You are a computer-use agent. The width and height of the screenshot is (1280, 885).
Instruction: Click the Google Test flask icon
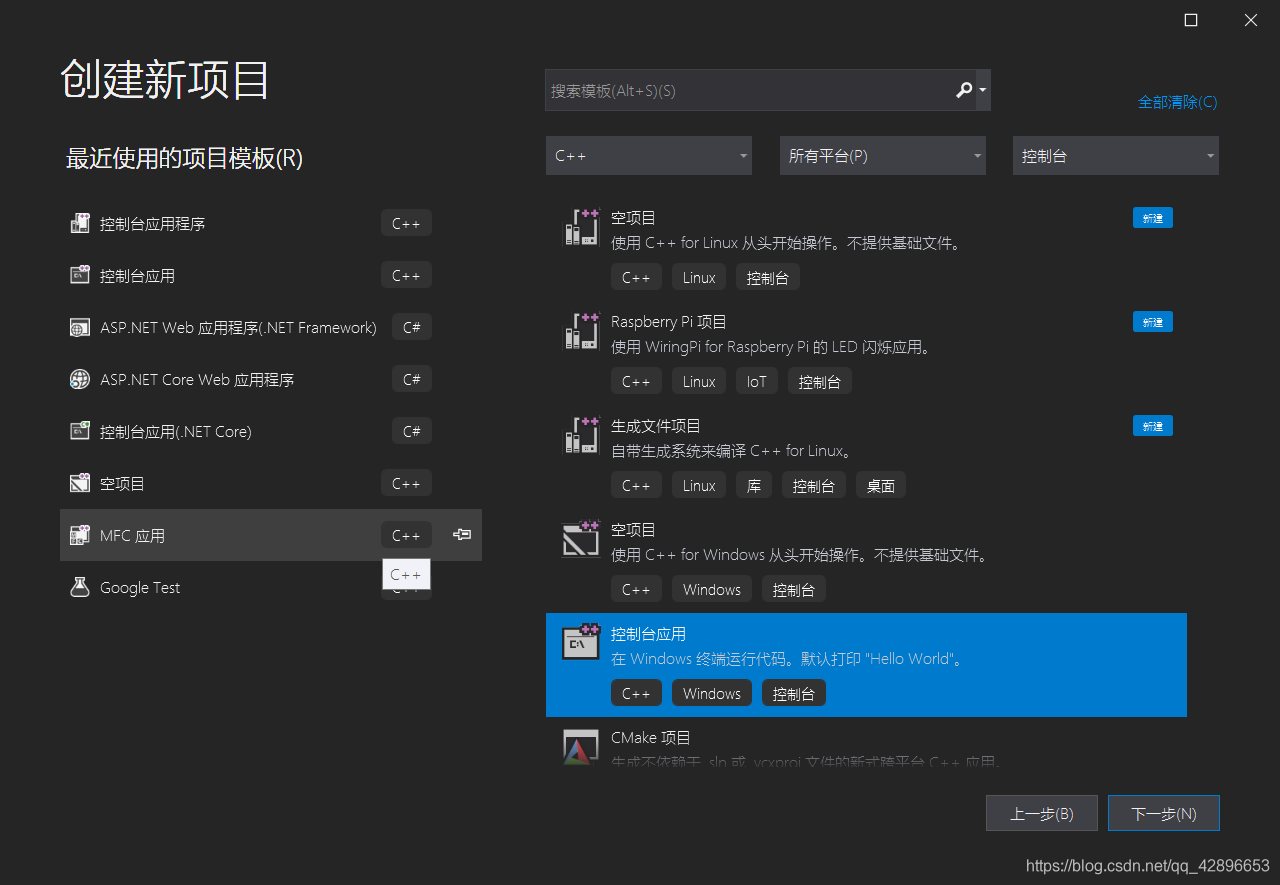[80, 588]
